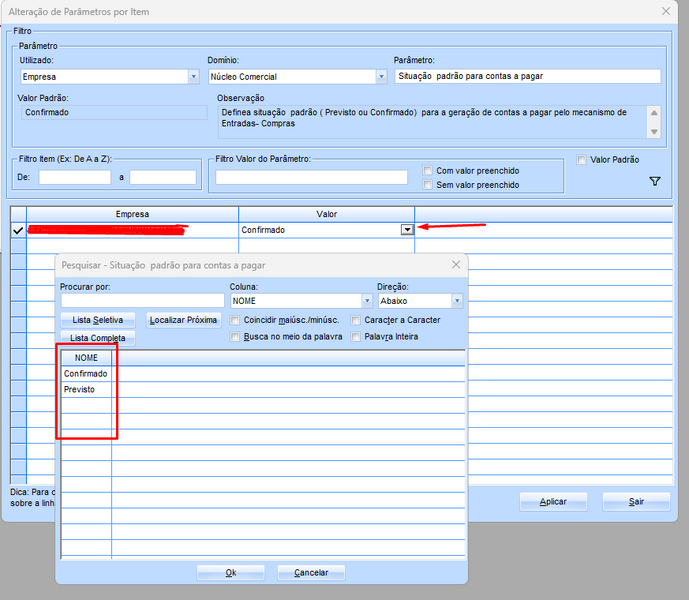Open the Coluna dropdown showing NOME
The height and width of the screenshot is (600, 689).
(367, 301)
